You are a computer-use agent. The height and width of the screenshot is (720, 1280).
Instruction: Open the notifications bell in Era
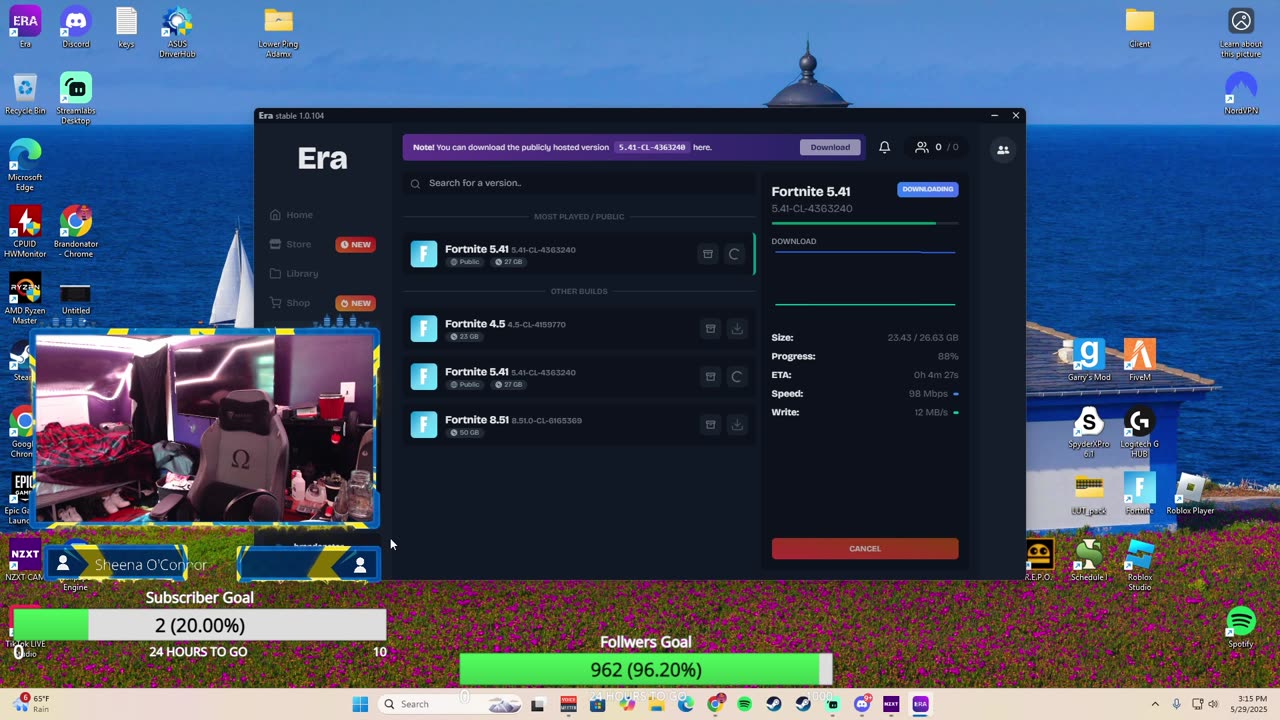[884, 147]
